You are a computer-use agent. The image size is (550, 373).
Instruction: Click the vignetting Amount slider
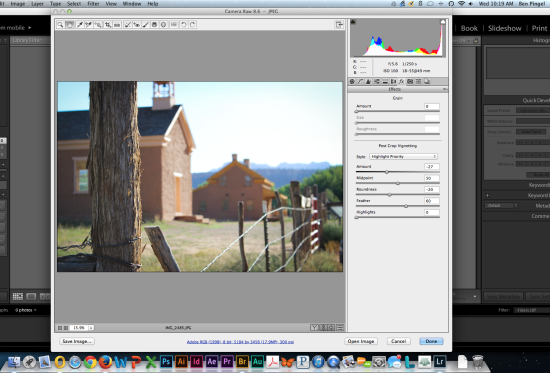click(x=398, y=172)
